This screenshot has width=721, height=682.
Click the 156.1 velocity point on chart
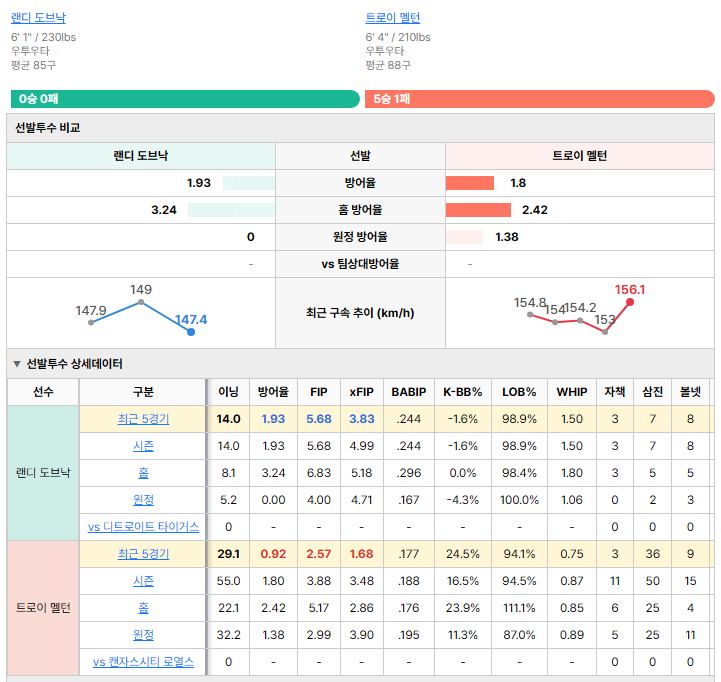[630, 302]
